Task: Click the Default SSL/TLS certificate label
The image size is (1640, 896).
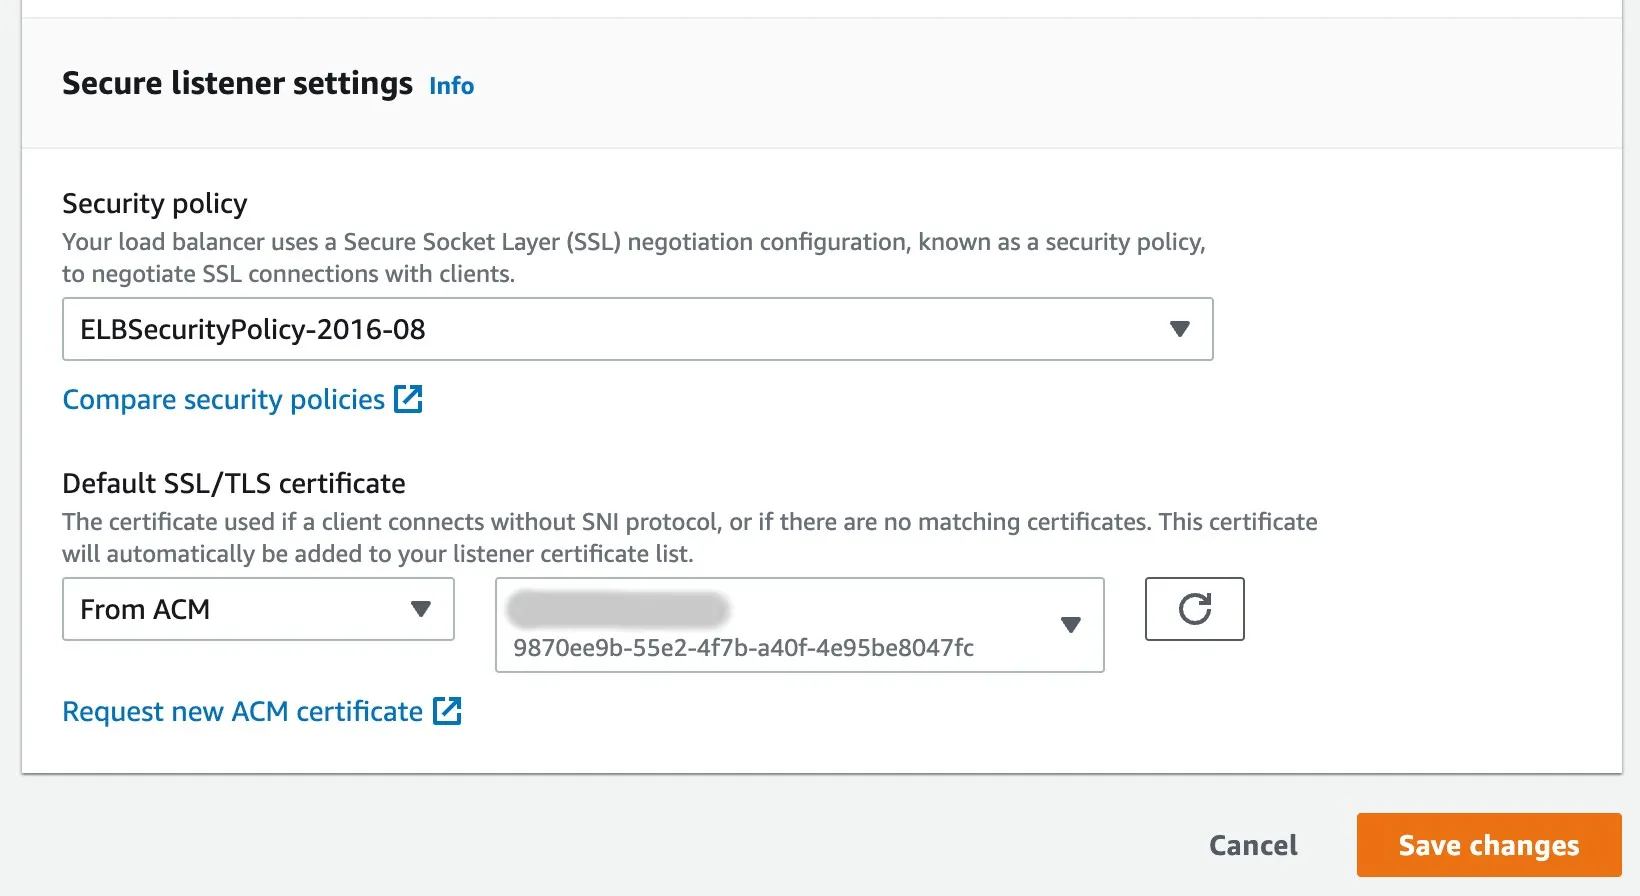Action: pyautogui.click(x=233, y=484)
